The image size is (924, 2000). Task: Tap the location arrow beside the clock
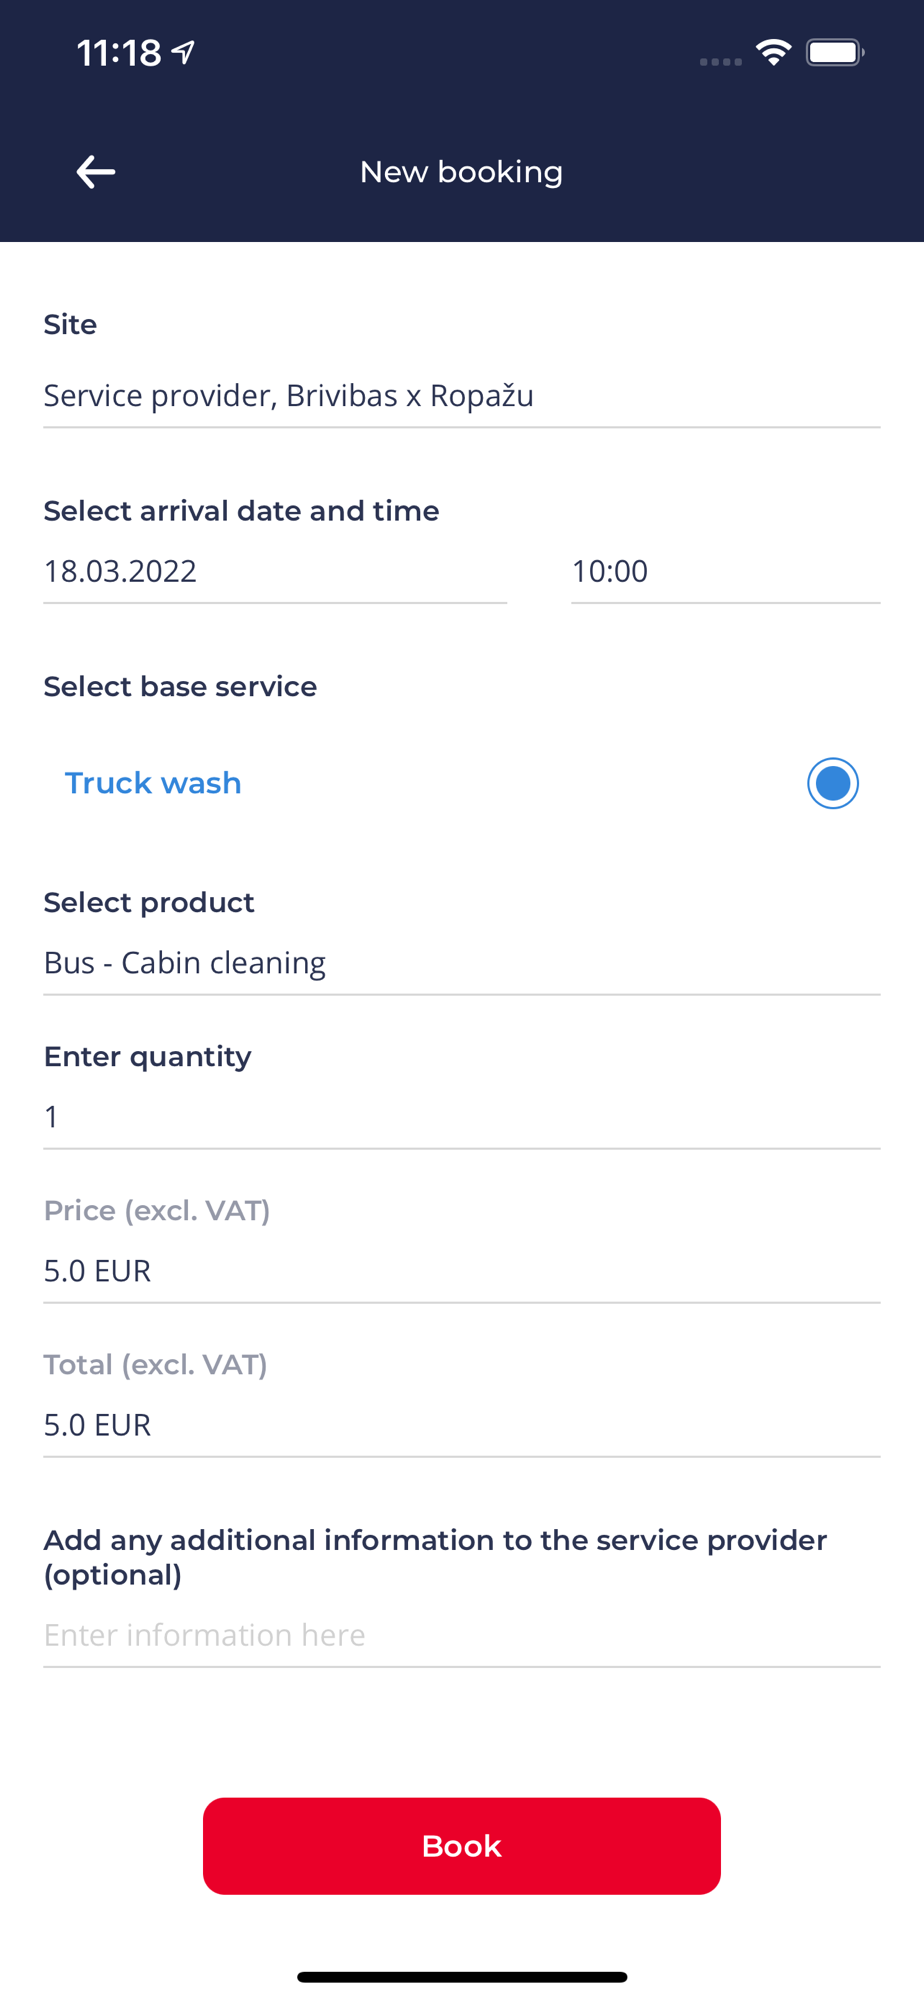(184, 52)
